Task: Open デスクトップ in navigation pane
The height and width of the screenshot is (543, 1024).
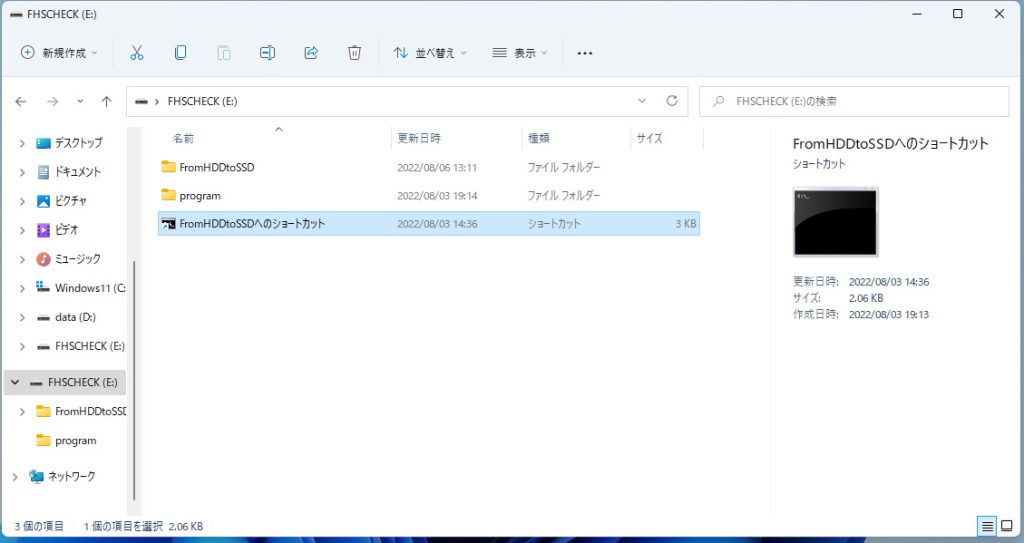Action: point(78,142)
